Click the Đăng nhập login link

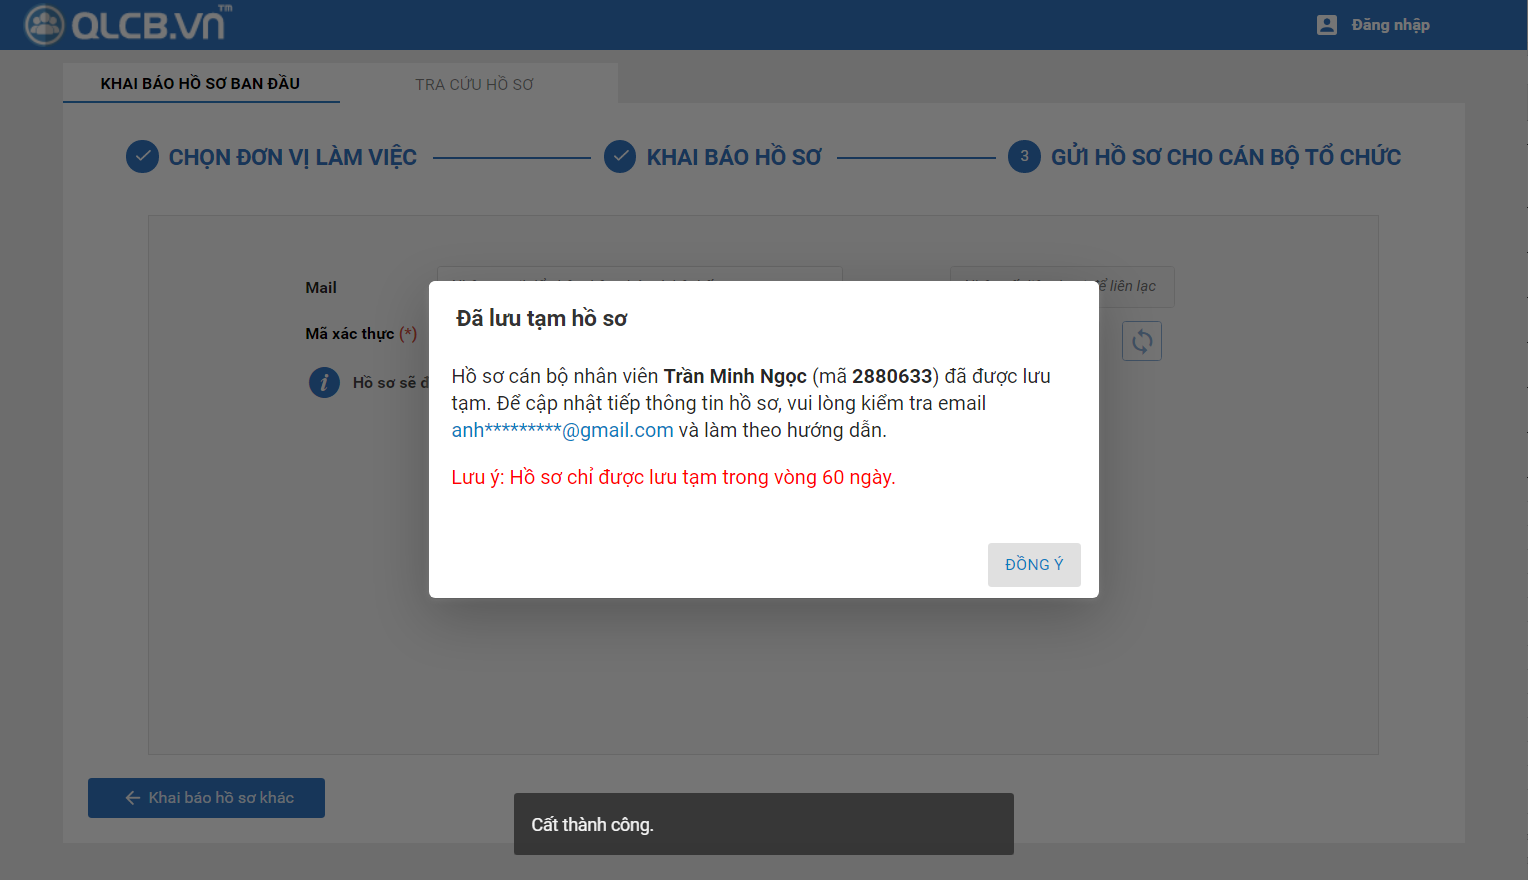(1390, 25)
